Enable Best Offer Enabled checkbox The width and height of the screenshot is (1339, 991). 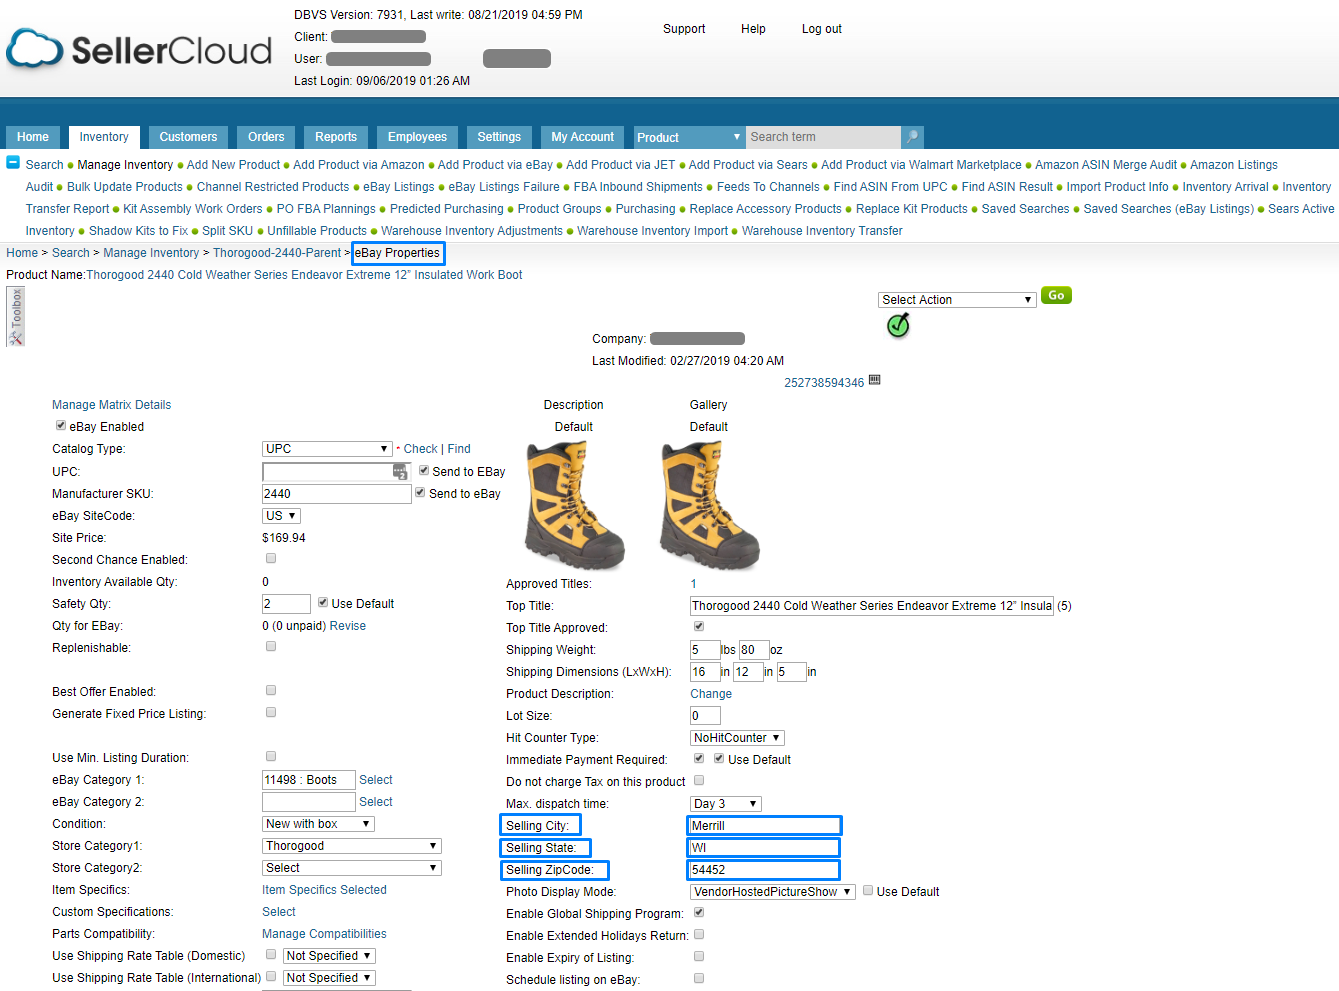[271, 690]
